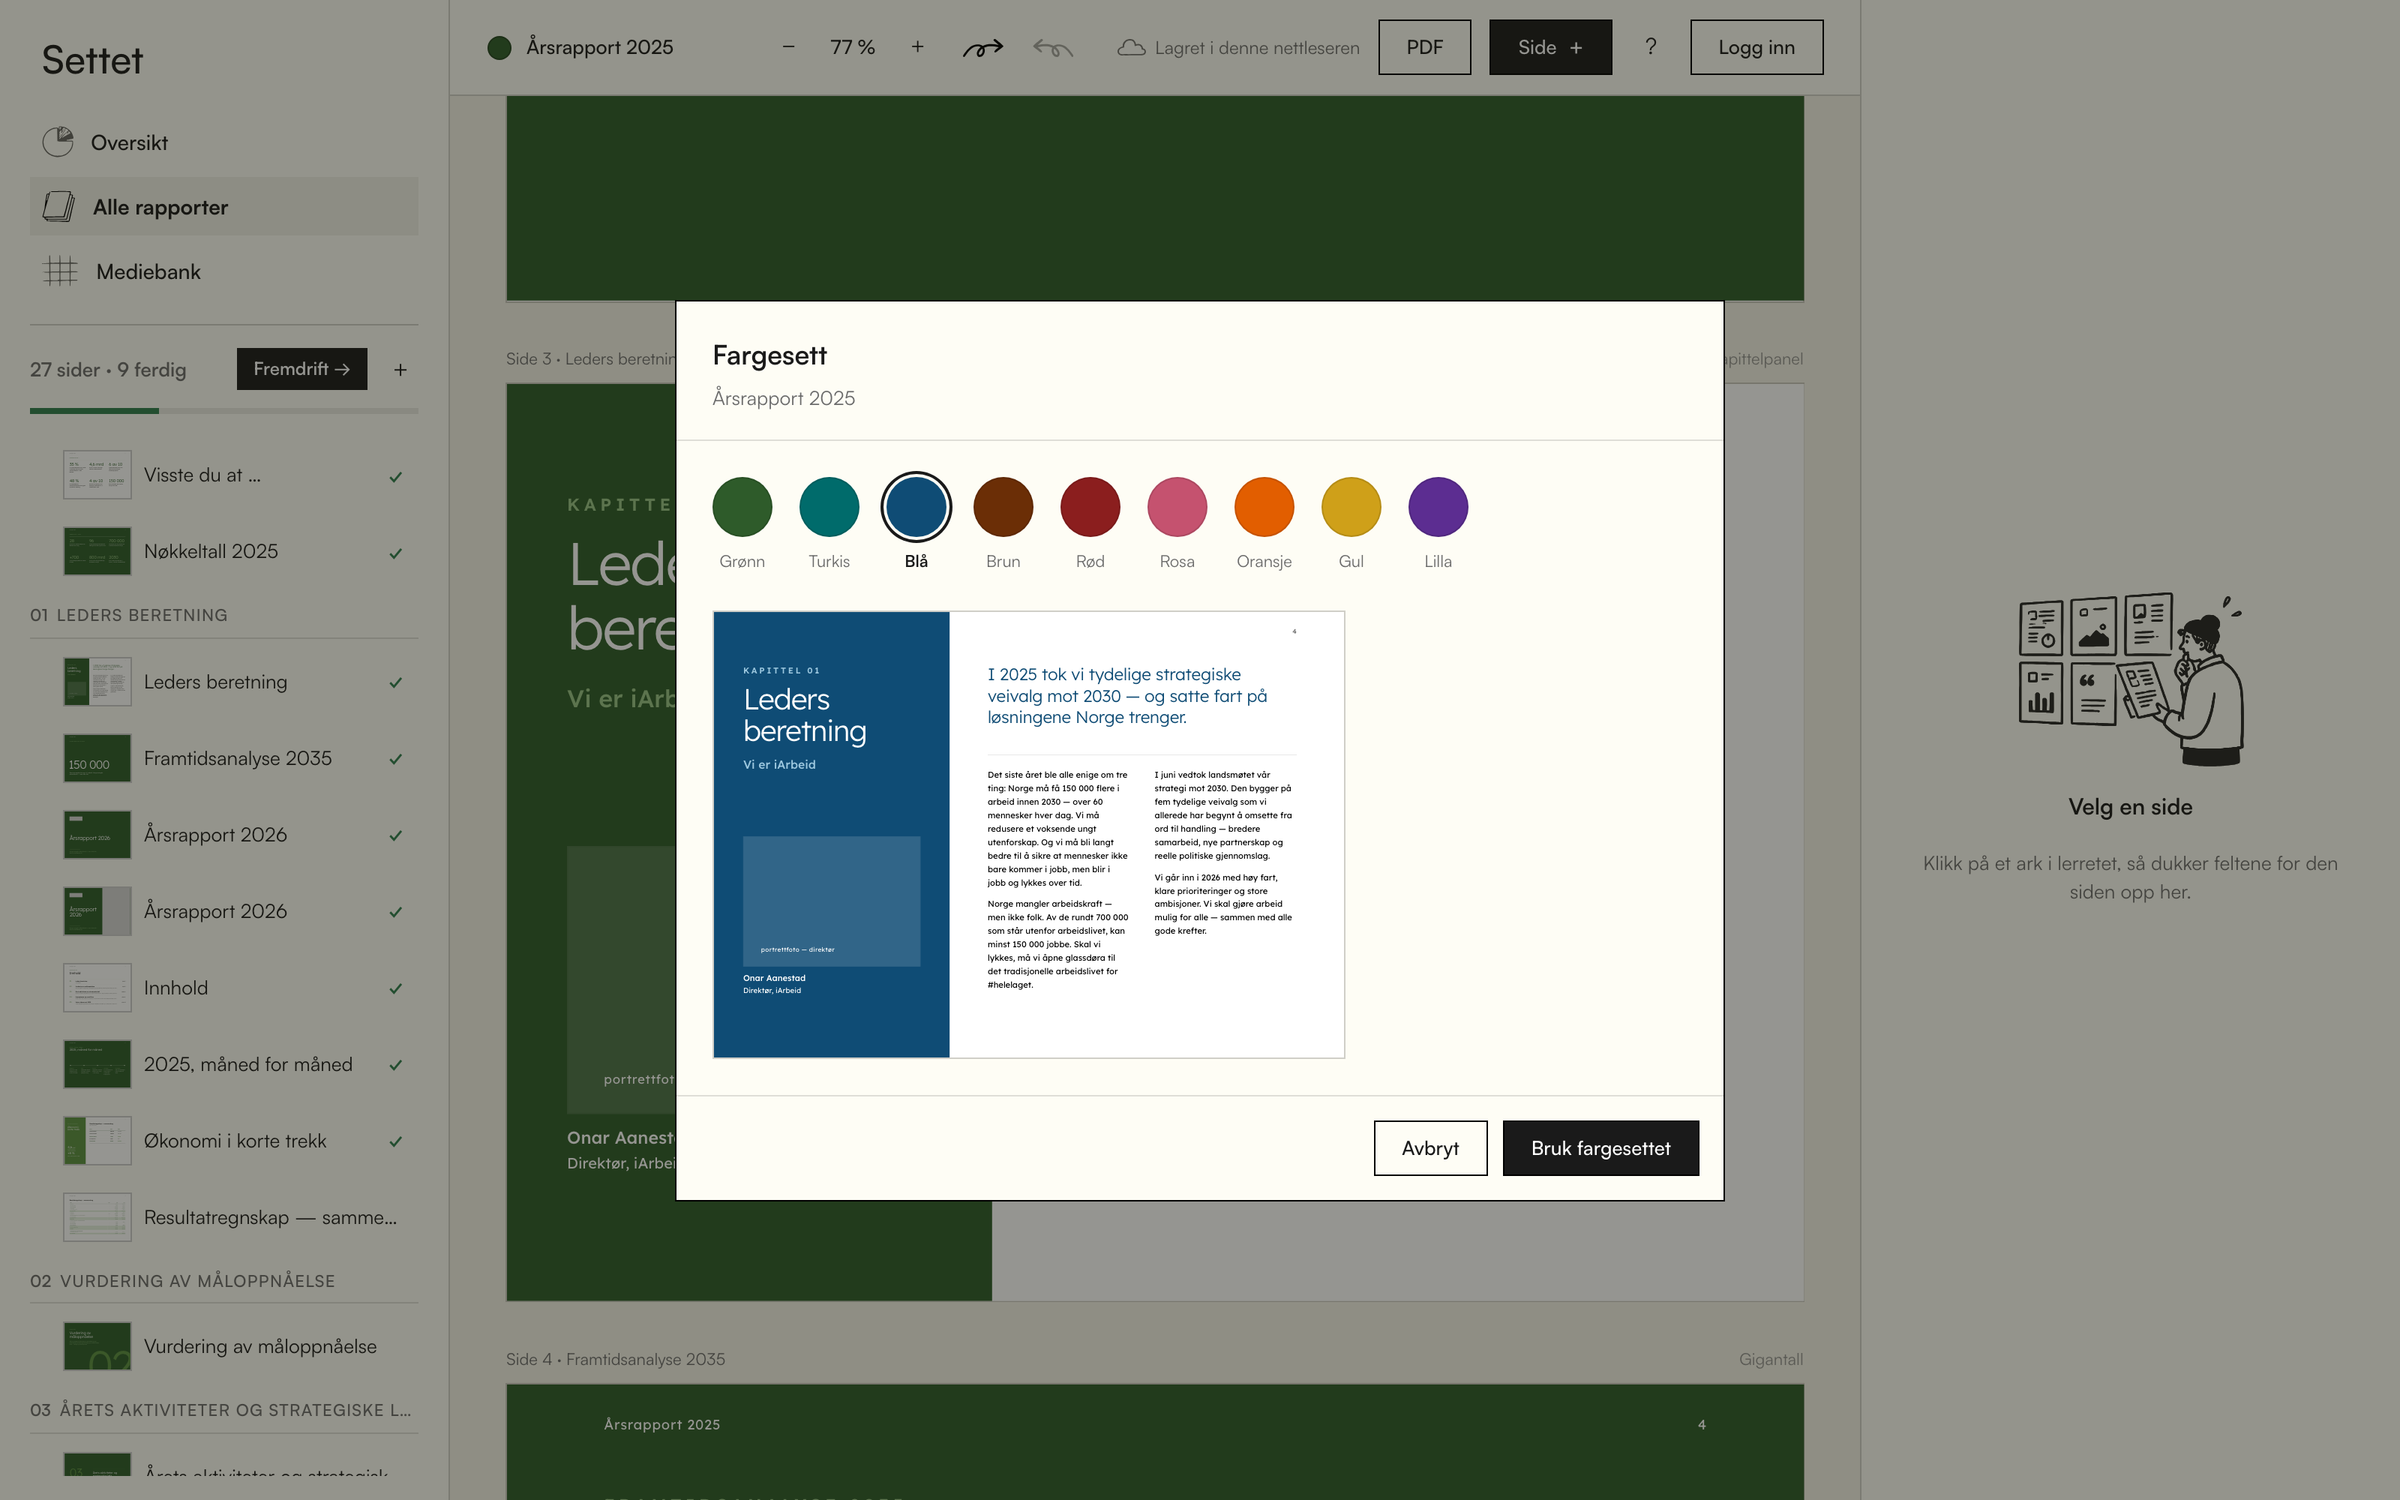Zoom in with the plus icon

pos(917,47)
